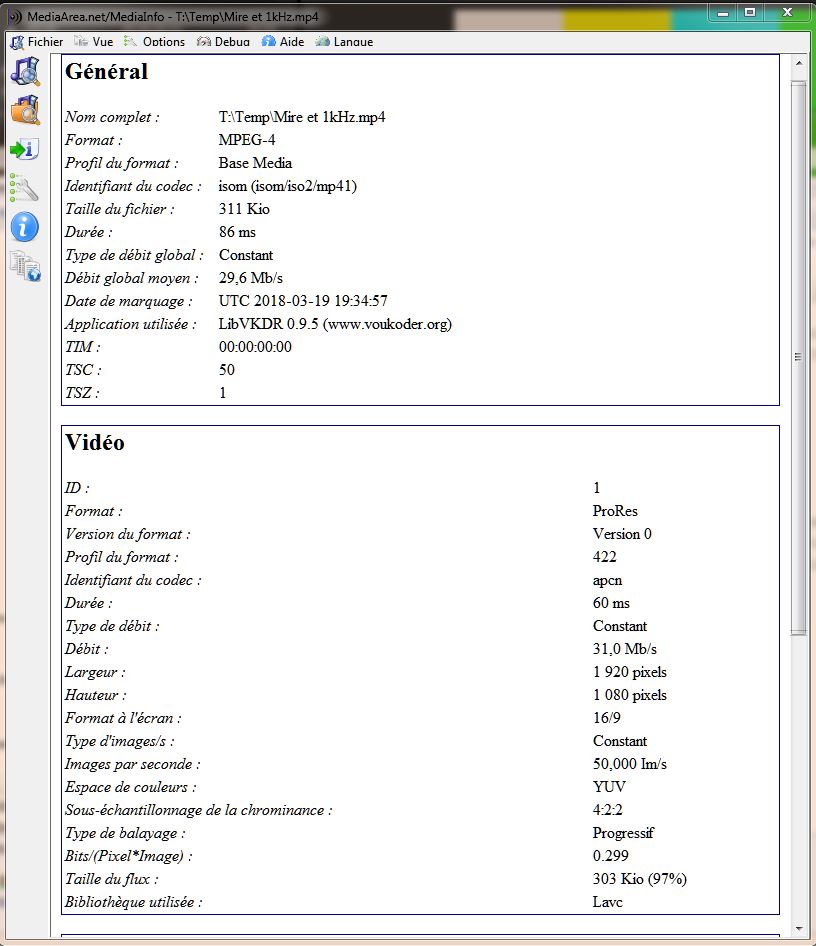Open the Vue menu

tap(94, 42)
